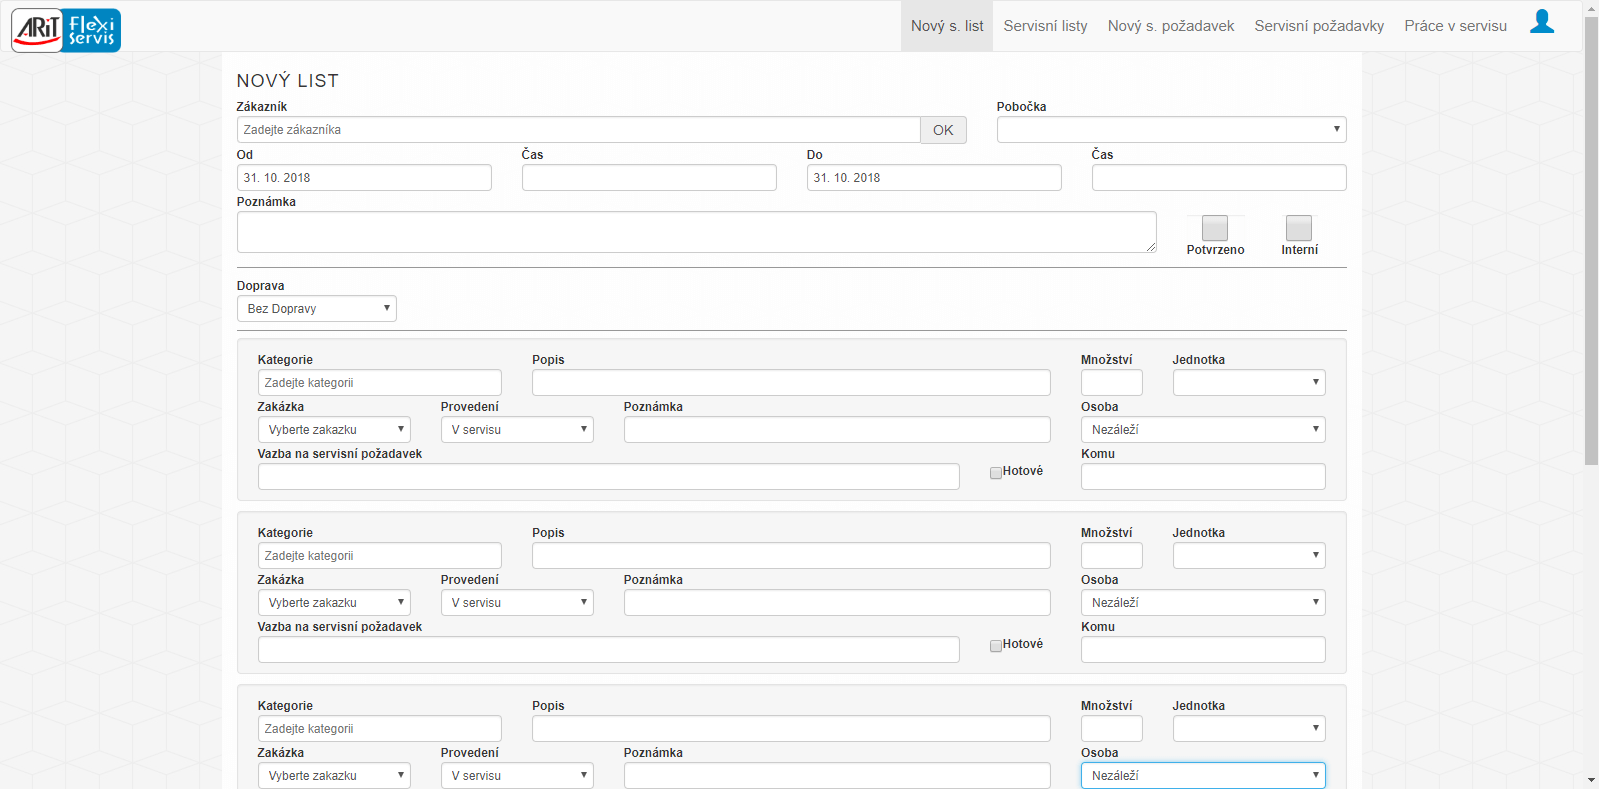Check Hotové in the first item block
Screen dimensions: 1599x789
tap(996, 473)
